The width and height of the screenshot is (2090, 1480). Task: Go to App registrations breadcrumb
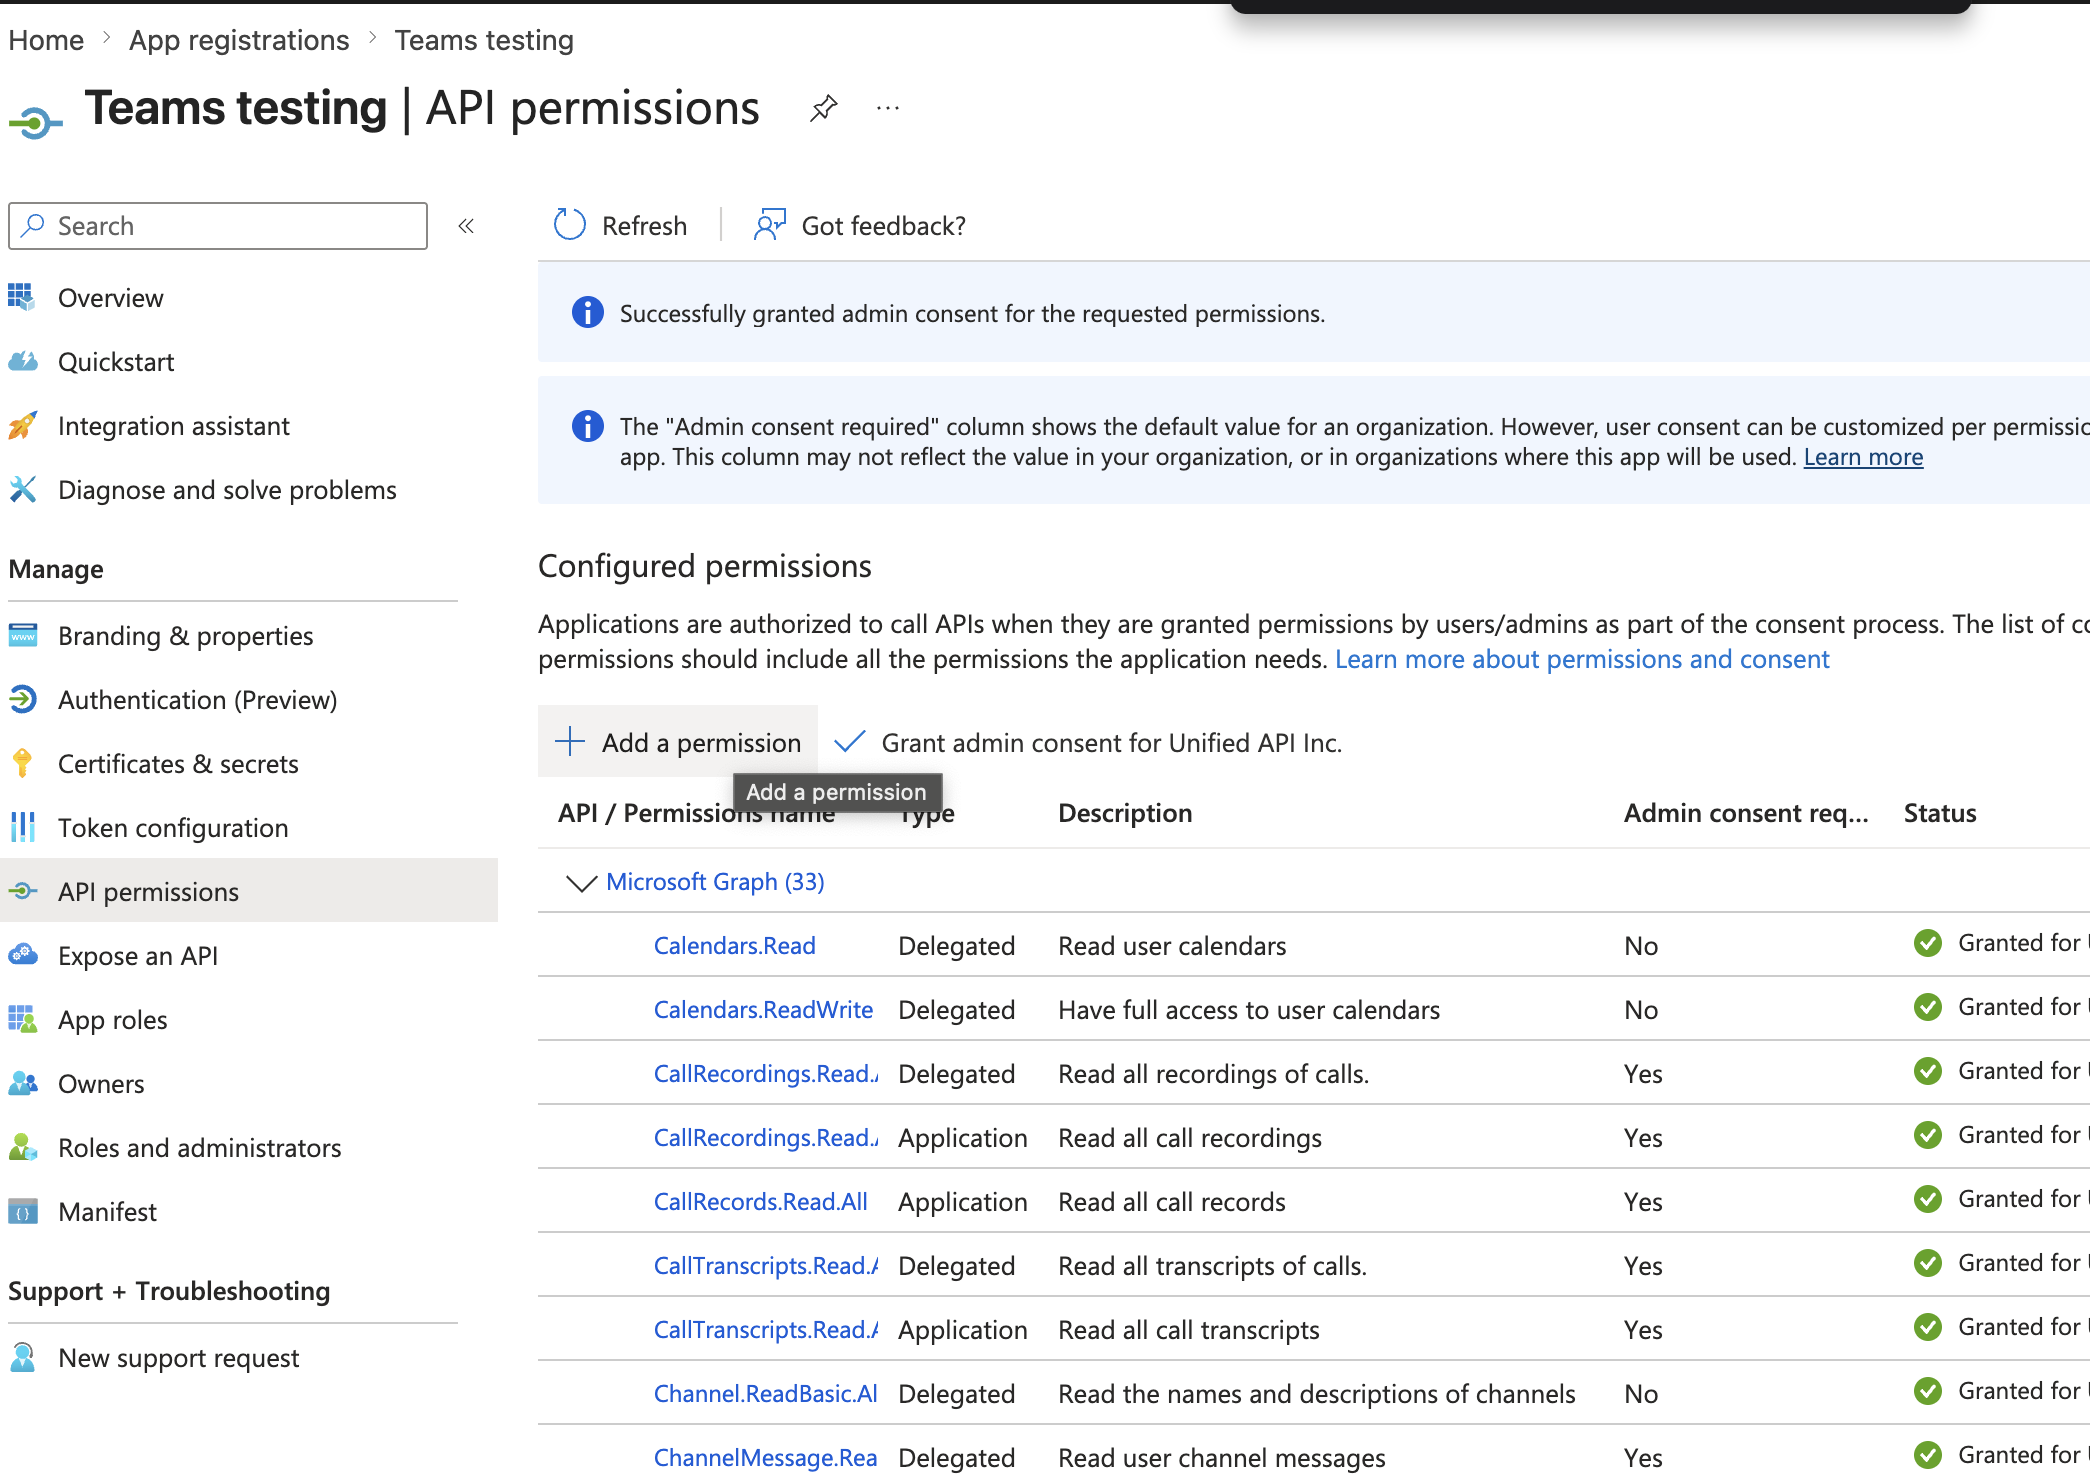pyautogui.click(x=239, y=40)
